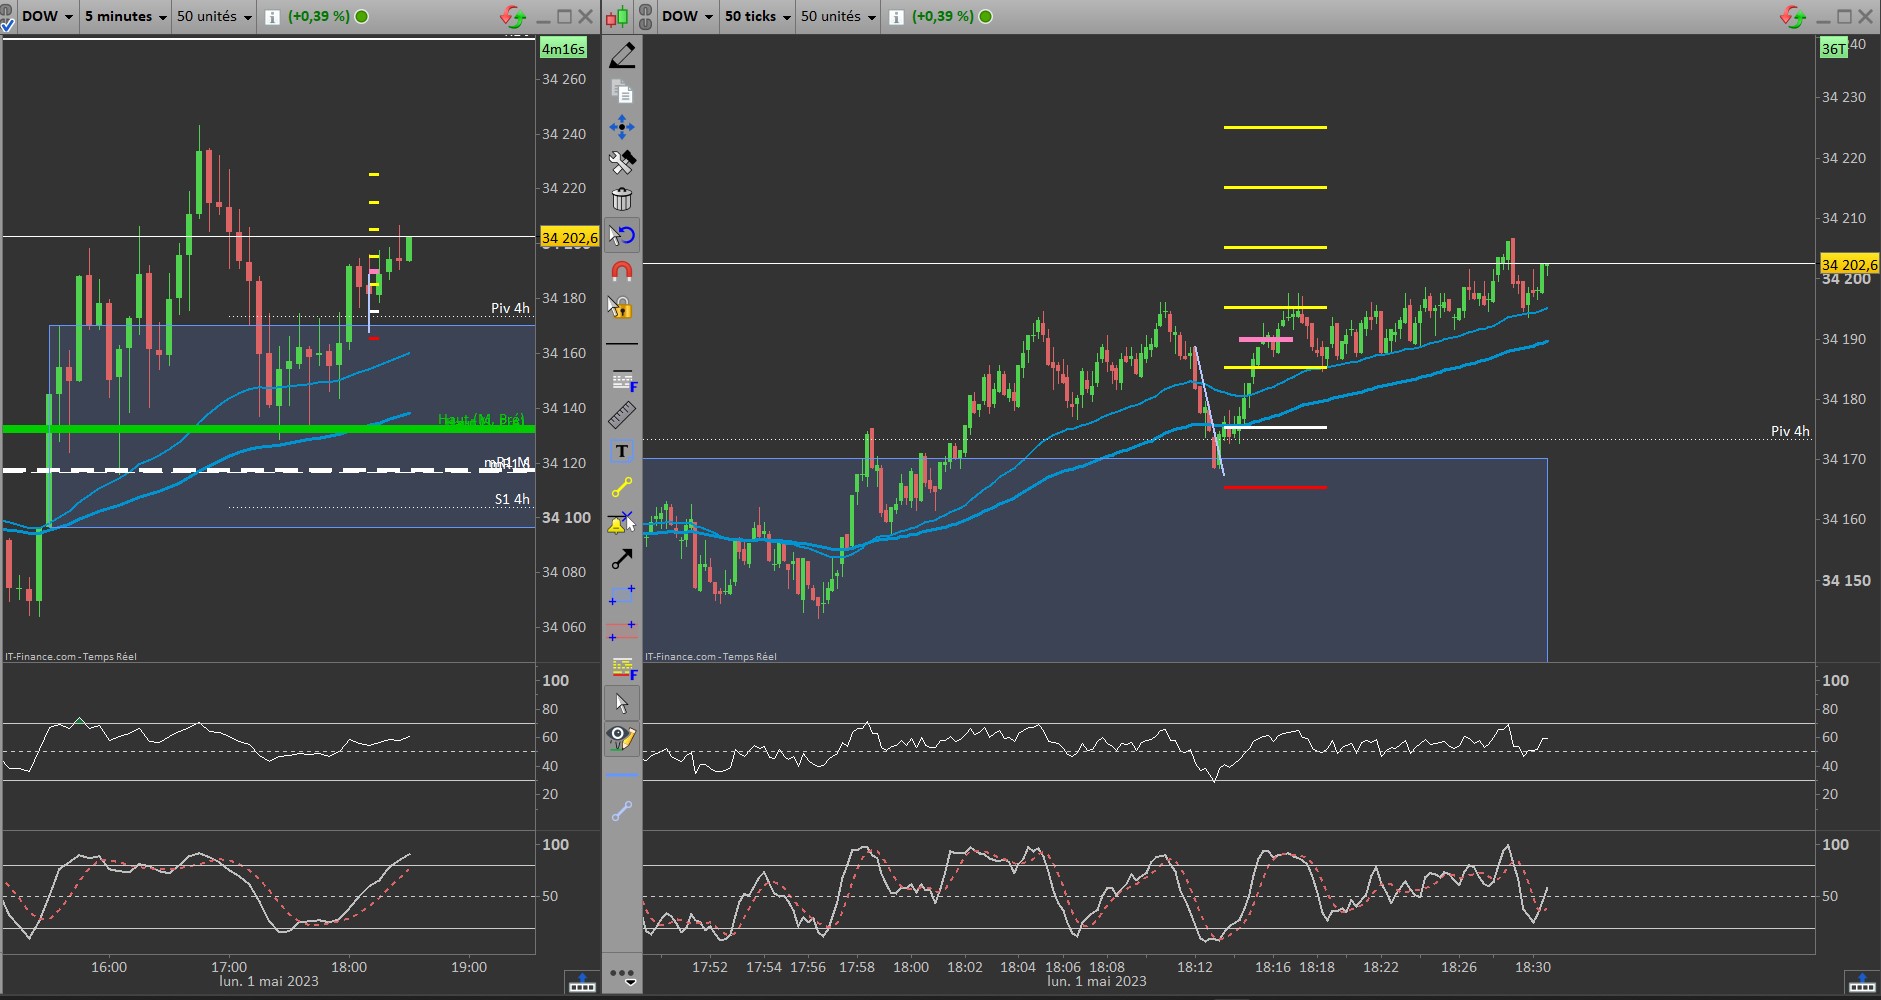
Task: Select the text annotation tool
Action: click(622, 451)
